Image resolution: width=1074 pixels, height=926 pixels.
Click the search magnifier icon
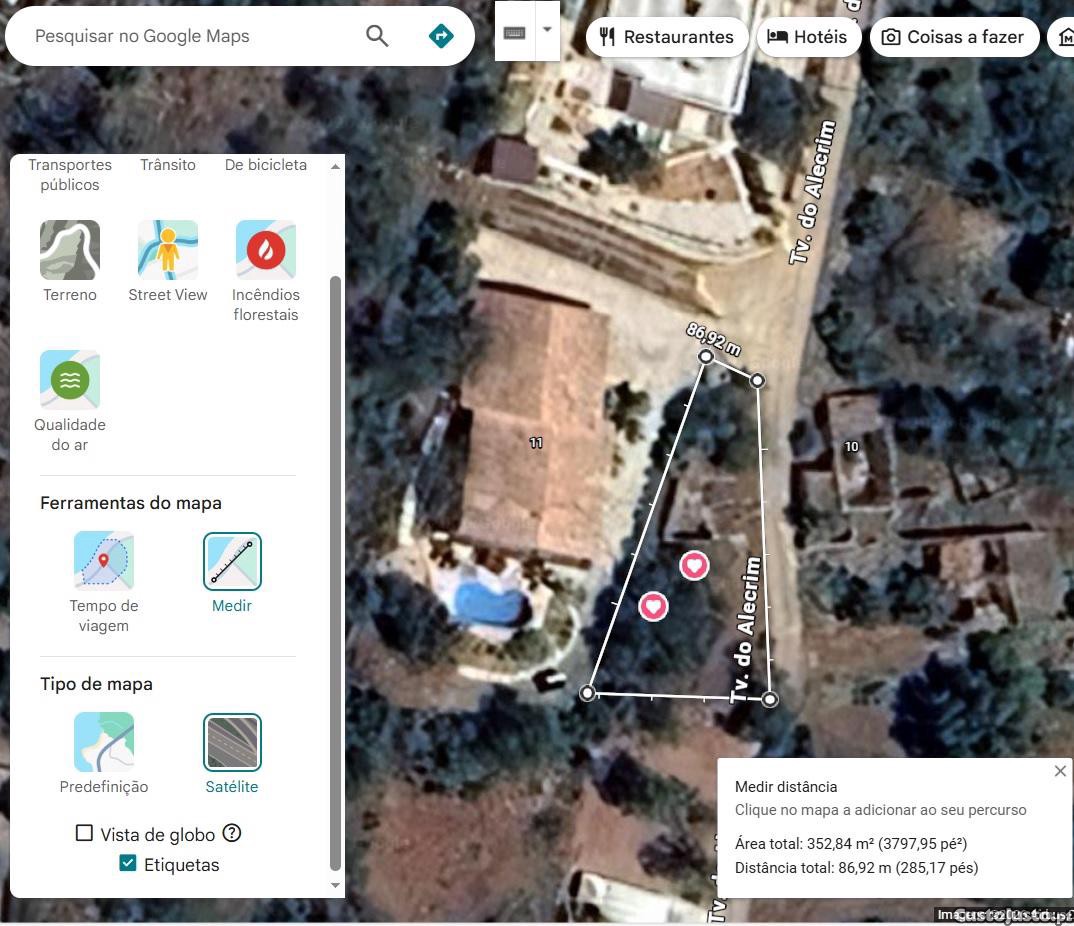377,36
